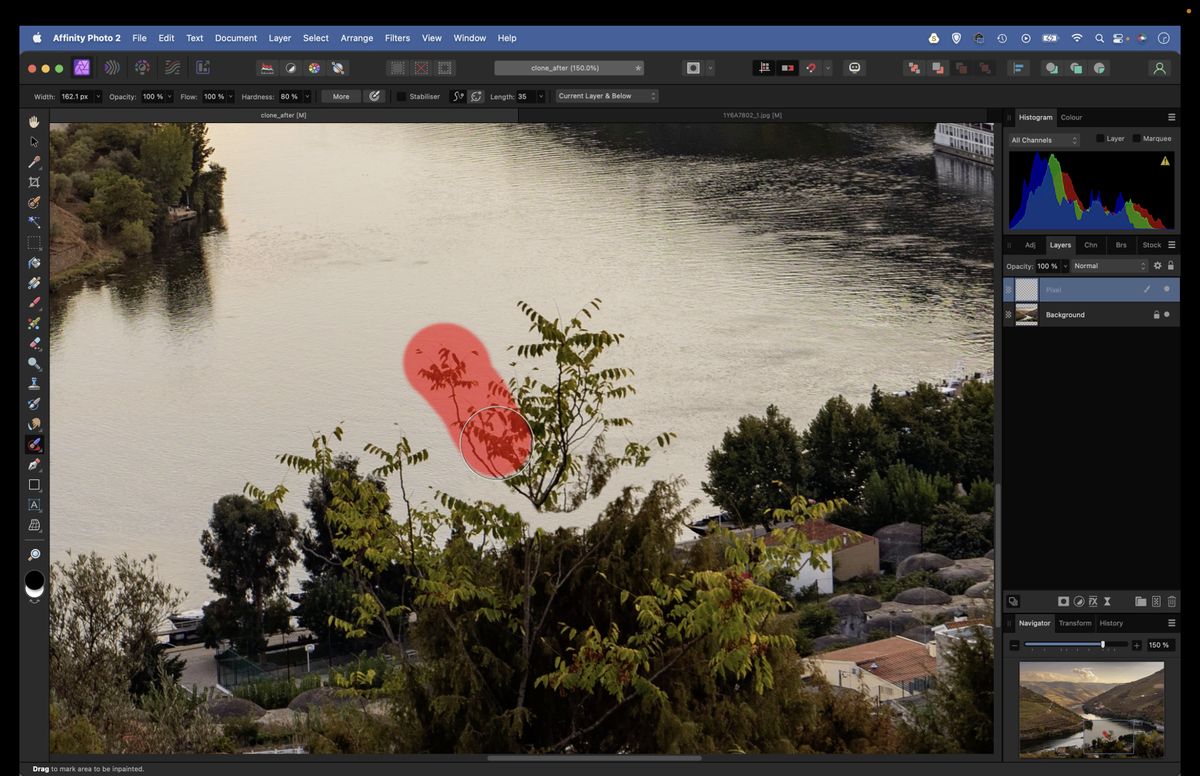Delete layer via the trash icon
This screenshot has height=776, width=1200.
(1170, 601)
